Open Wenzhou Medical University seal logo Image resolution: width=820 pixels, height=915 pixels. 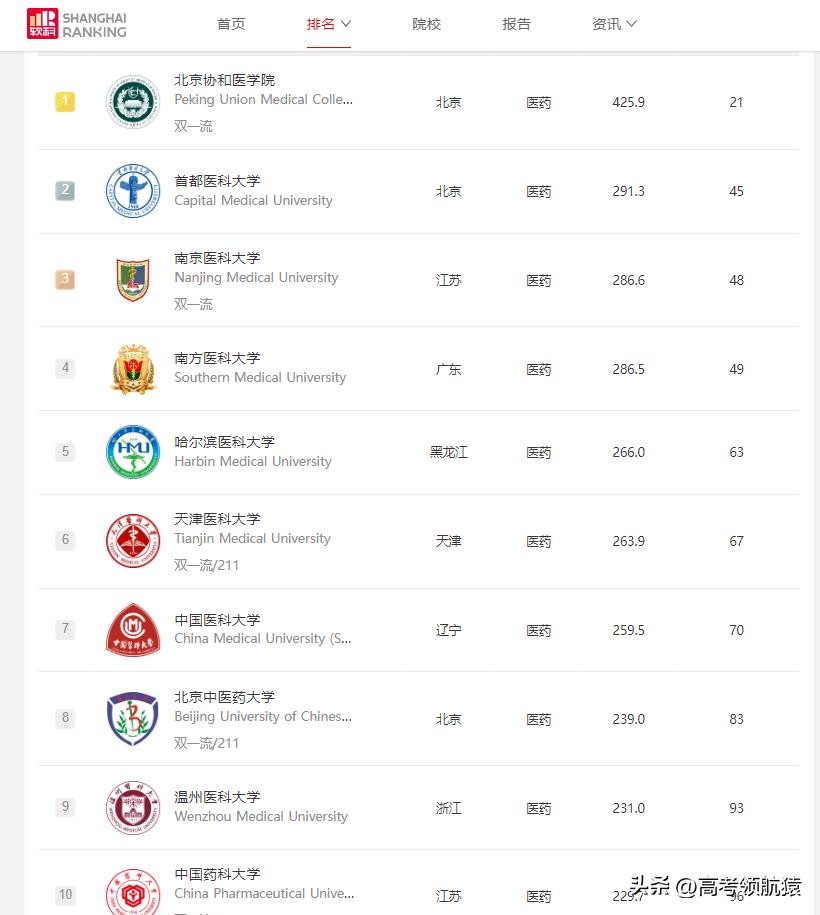point(133,807)
